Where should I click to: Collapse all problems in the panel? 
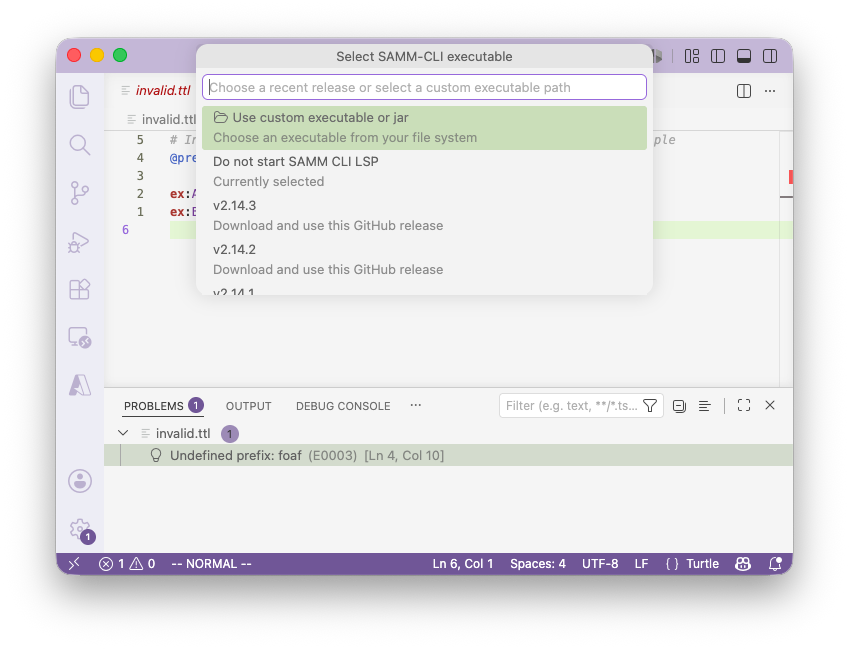pos(680,406)
